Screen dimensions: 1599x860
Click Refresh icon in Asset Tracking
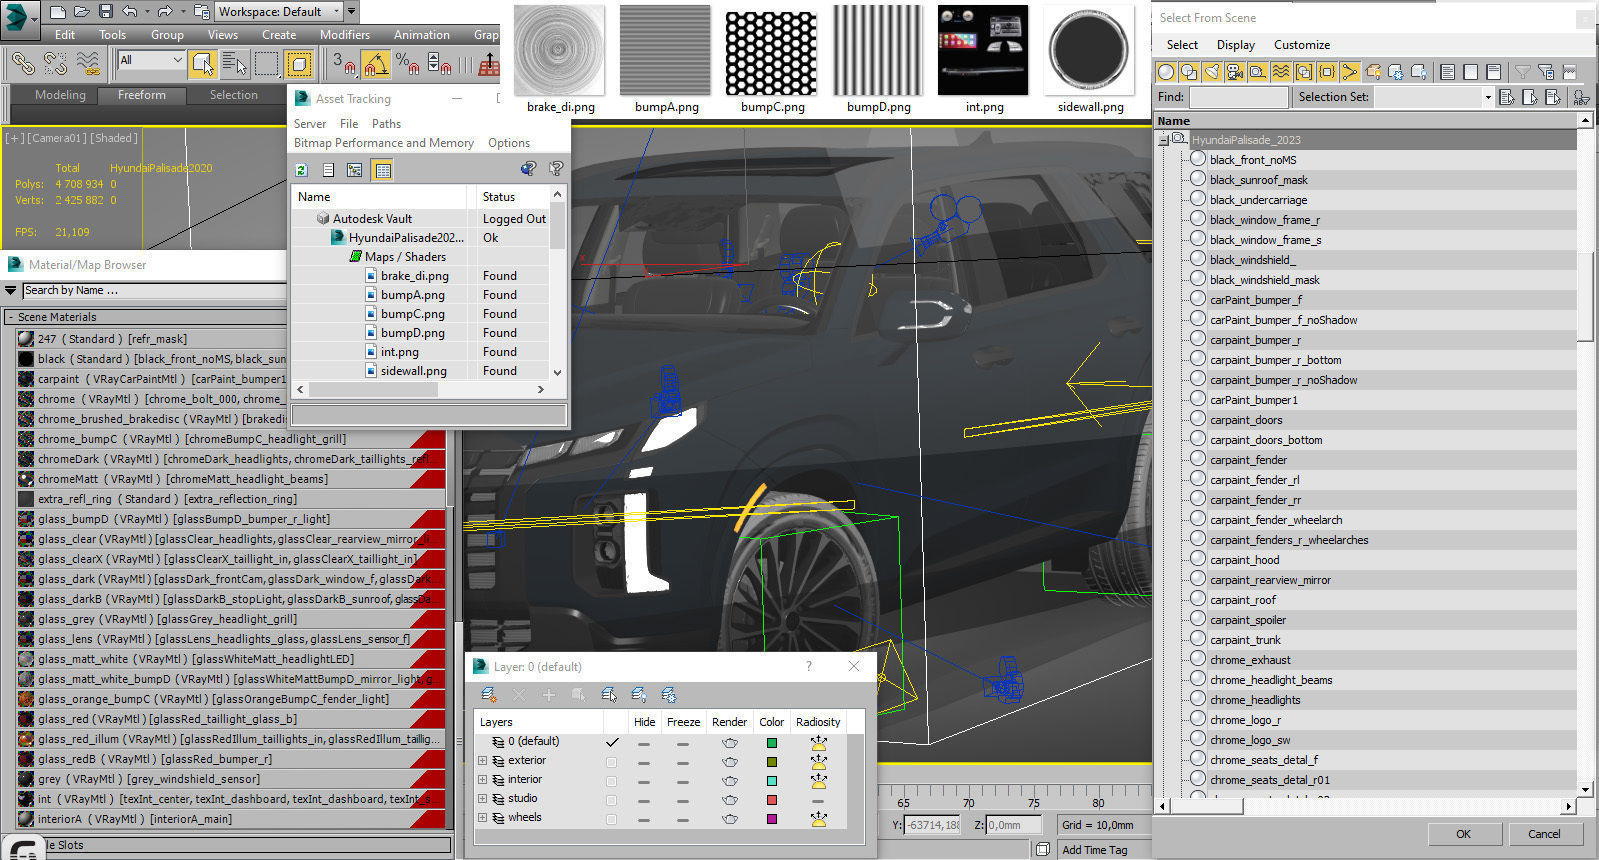point(301,170)
